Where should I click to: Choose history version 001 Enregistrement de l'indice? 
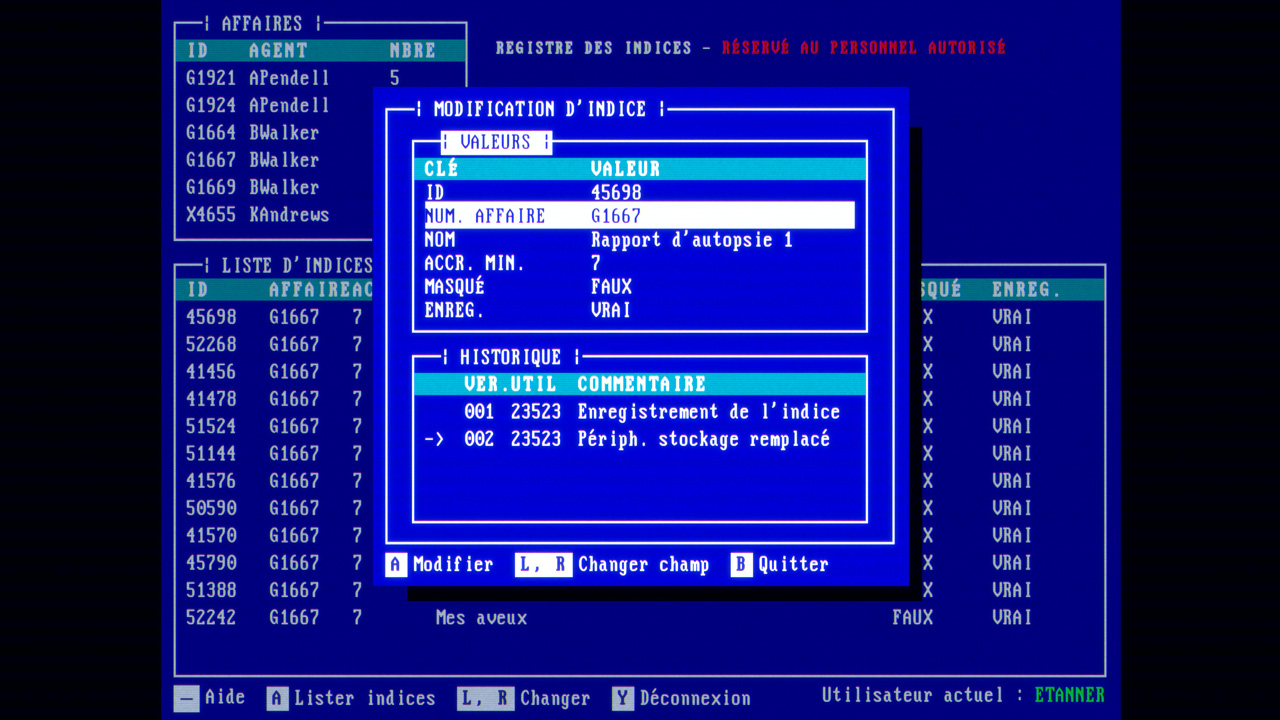[x=650, y=412]
